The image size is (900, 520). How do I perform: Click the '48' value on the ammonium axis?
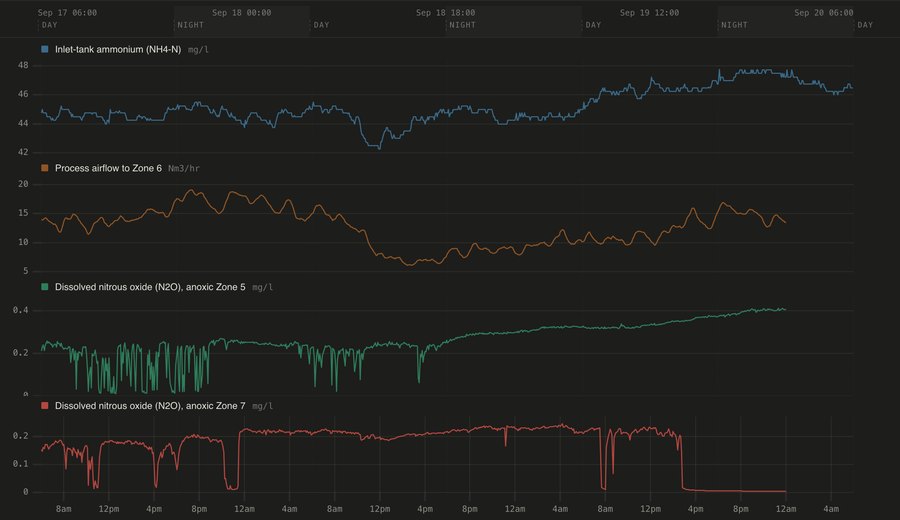tap(23, 65)
